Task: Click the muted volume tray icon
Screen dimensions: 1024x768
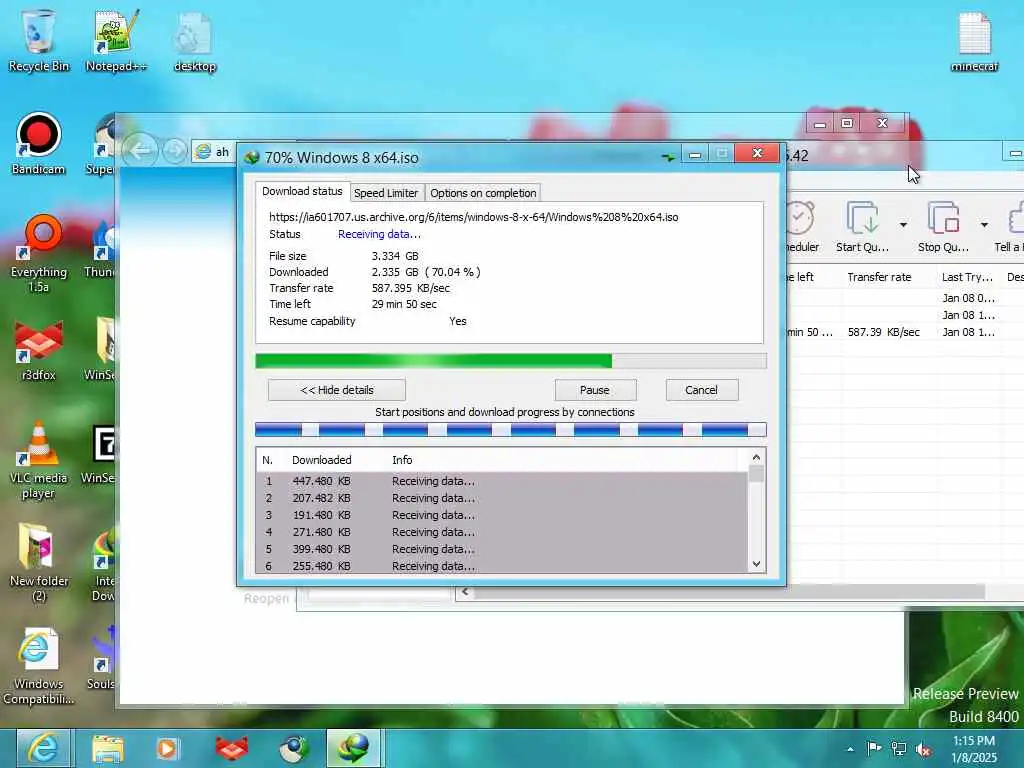Action: (923, 749)
